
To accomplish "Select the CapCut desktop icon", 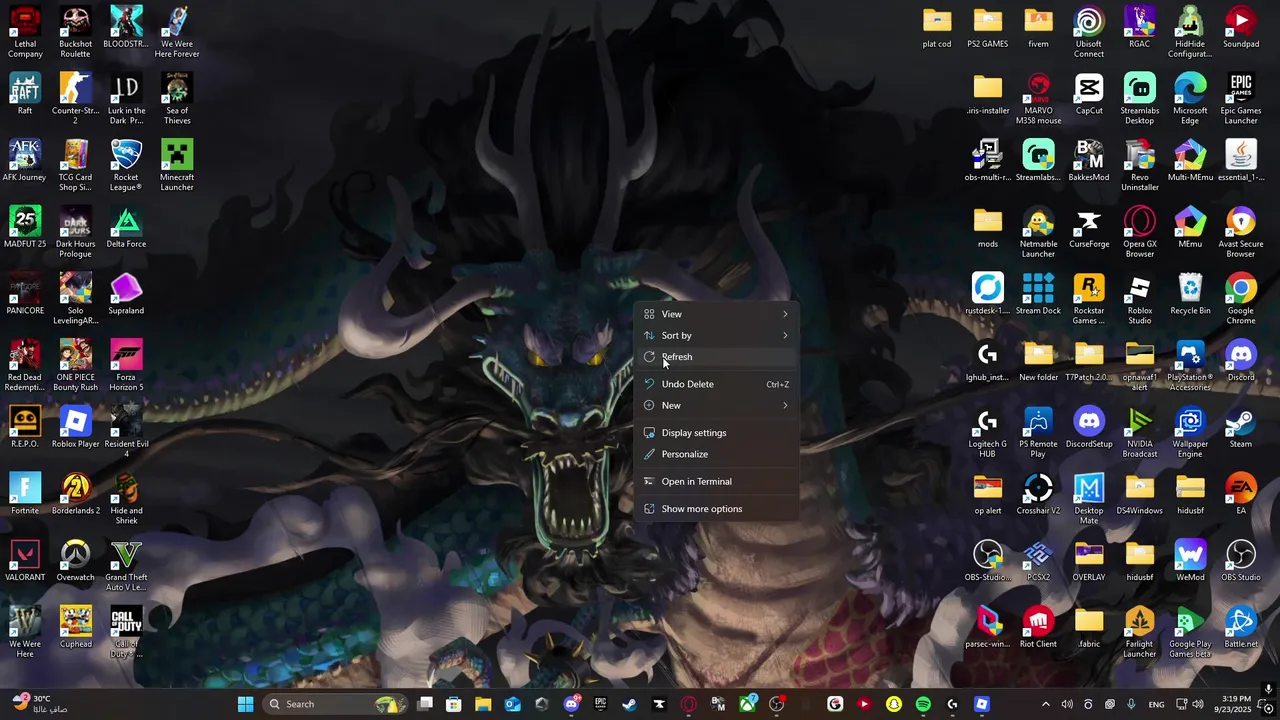I will point(1089,94).
